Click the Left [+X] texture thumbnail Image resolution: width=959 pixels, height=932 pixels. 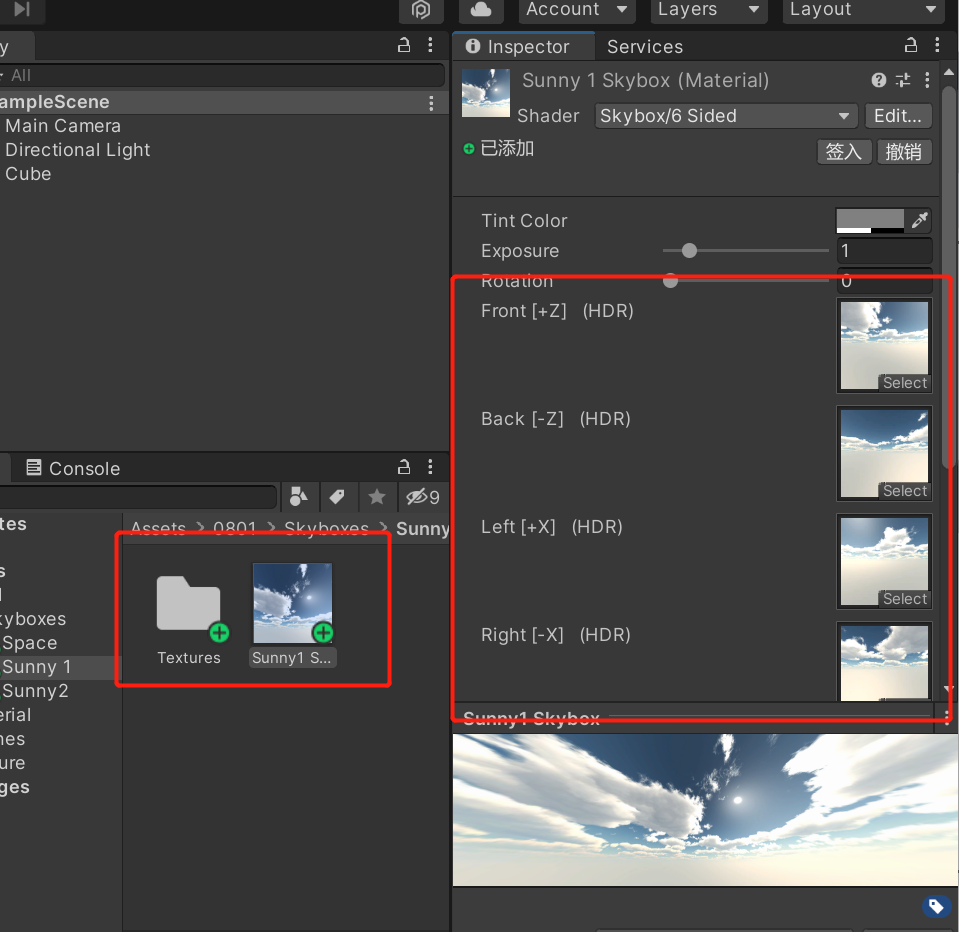884,561
